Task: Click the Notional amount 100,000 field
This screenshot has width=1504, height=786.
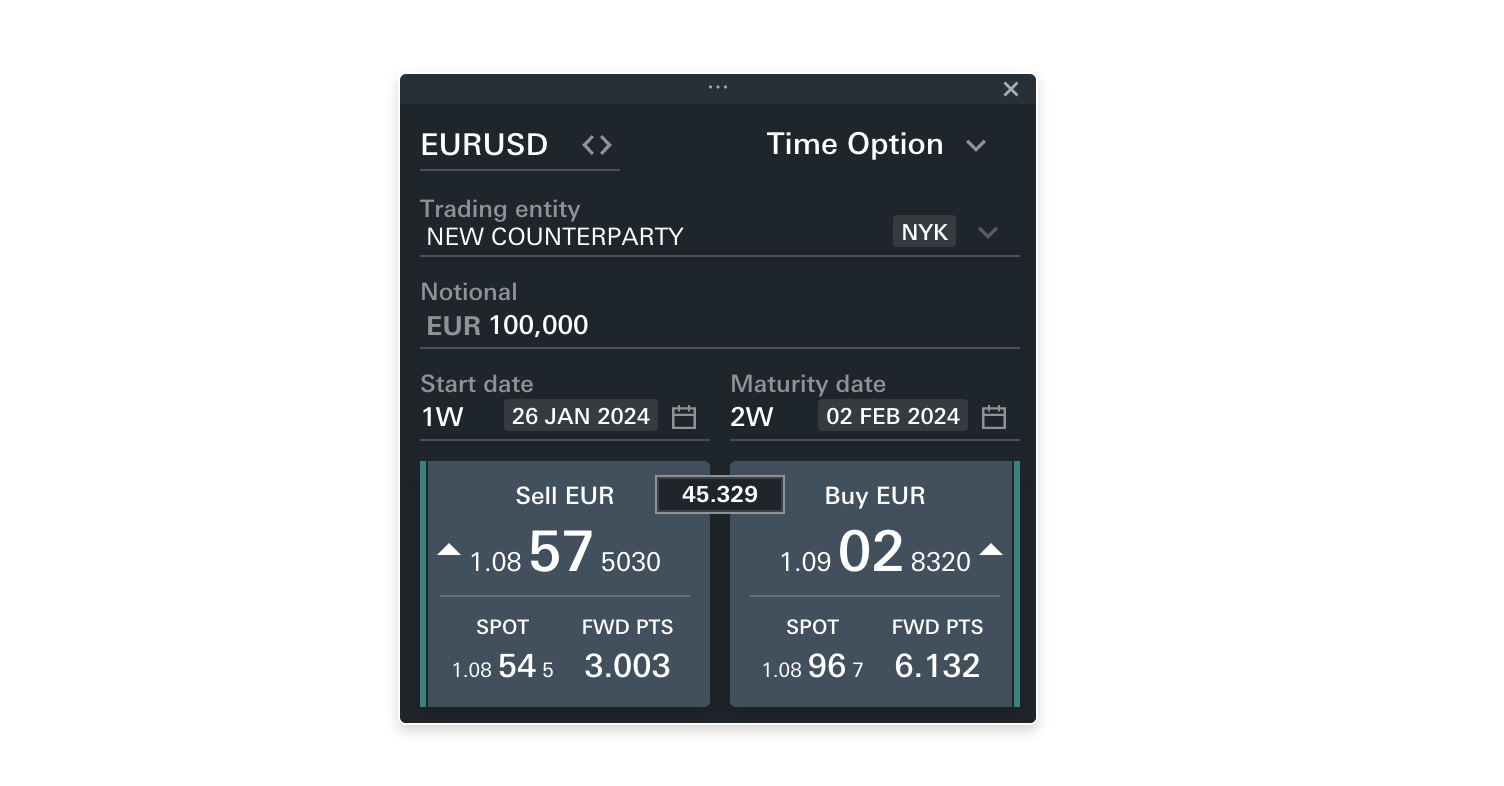Action: pyautogui.click(x=538, y=326)
